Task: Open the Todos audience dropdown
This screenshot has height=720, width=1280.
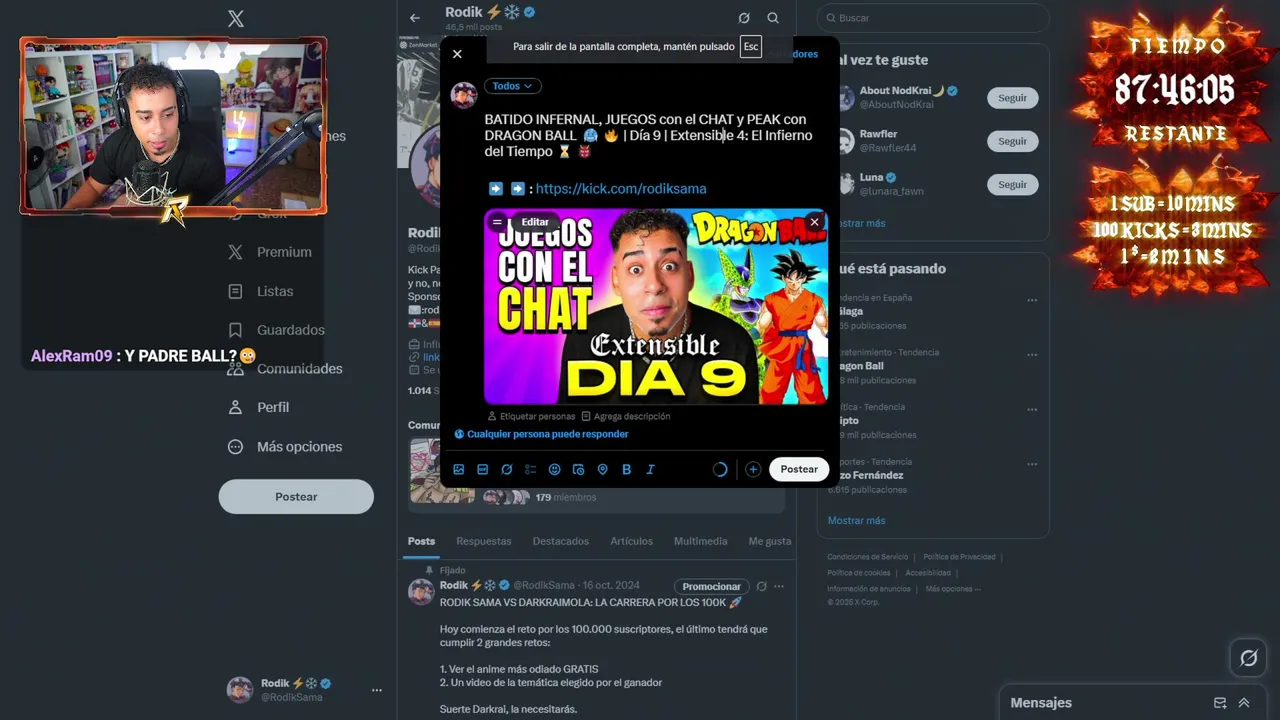Action: 513,86
